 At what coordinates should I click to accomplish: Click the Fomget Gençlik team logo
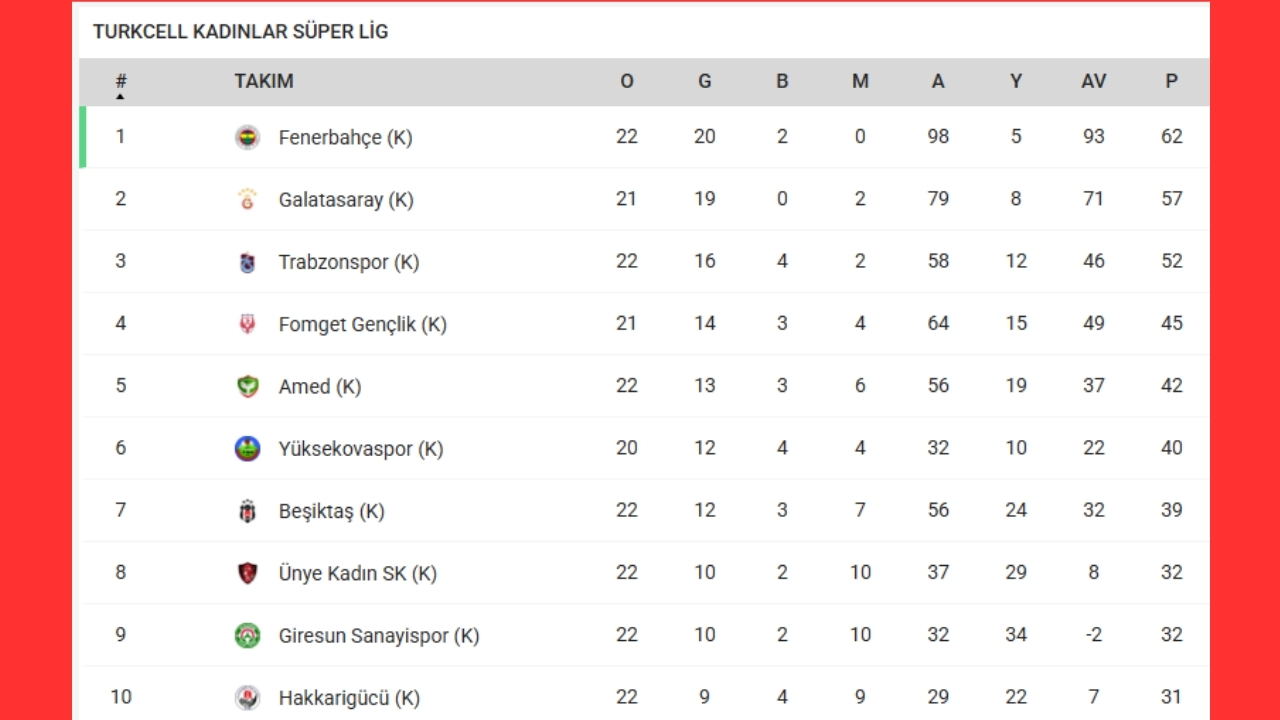pyautogui.click(x=247, y=324)
